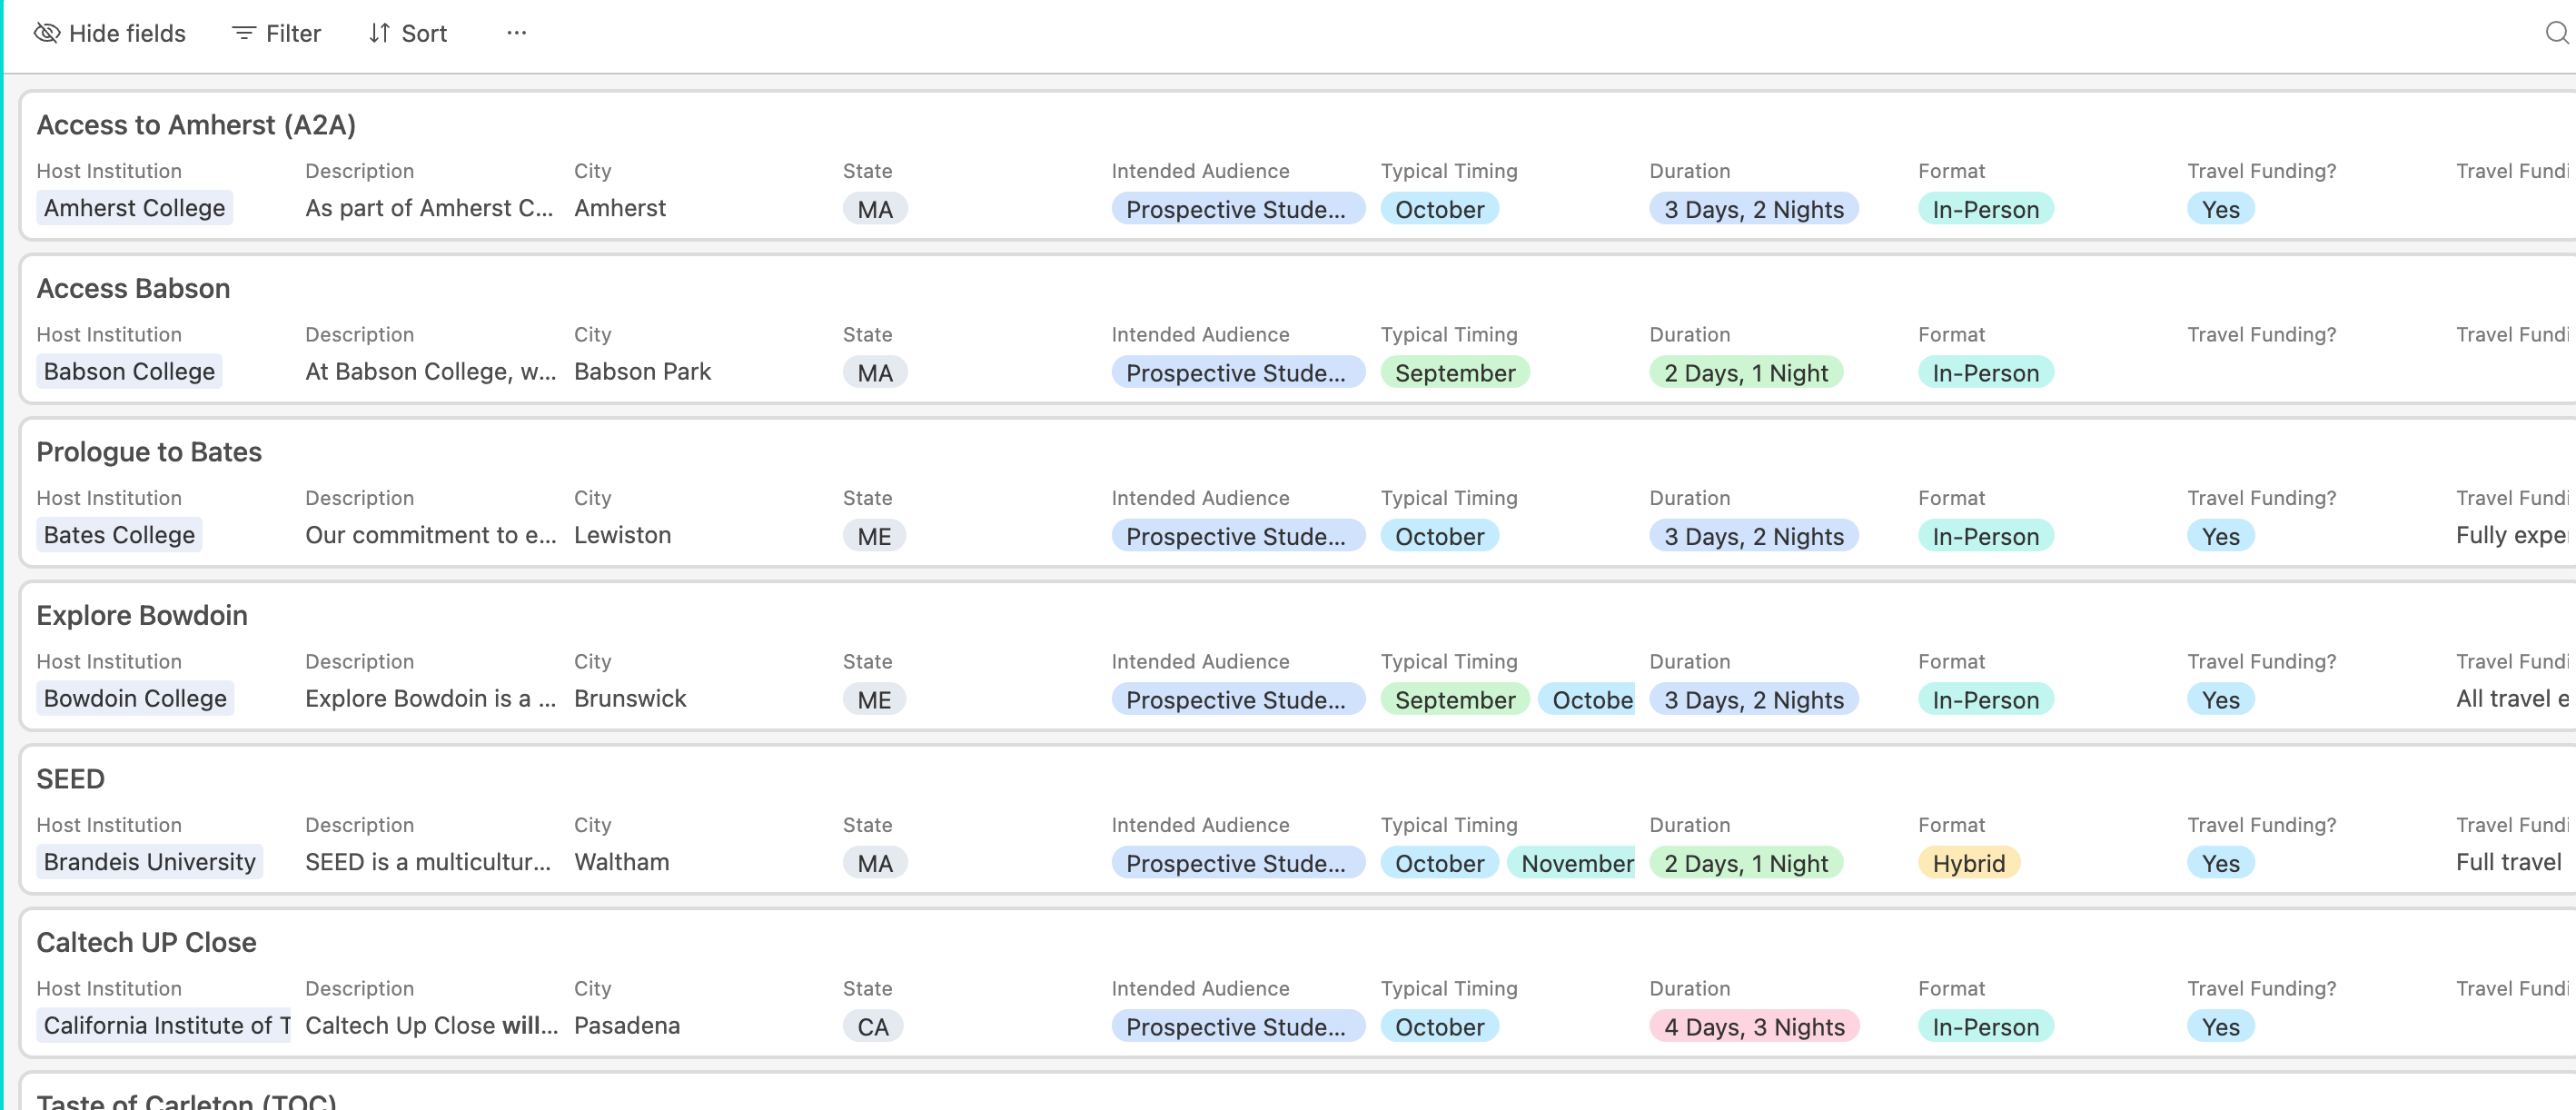Image resolution: width=2576 pixels, height=1110 pixels.
Task: Click In-Person format tag for Babson
Action: (x=1986, y=373)
